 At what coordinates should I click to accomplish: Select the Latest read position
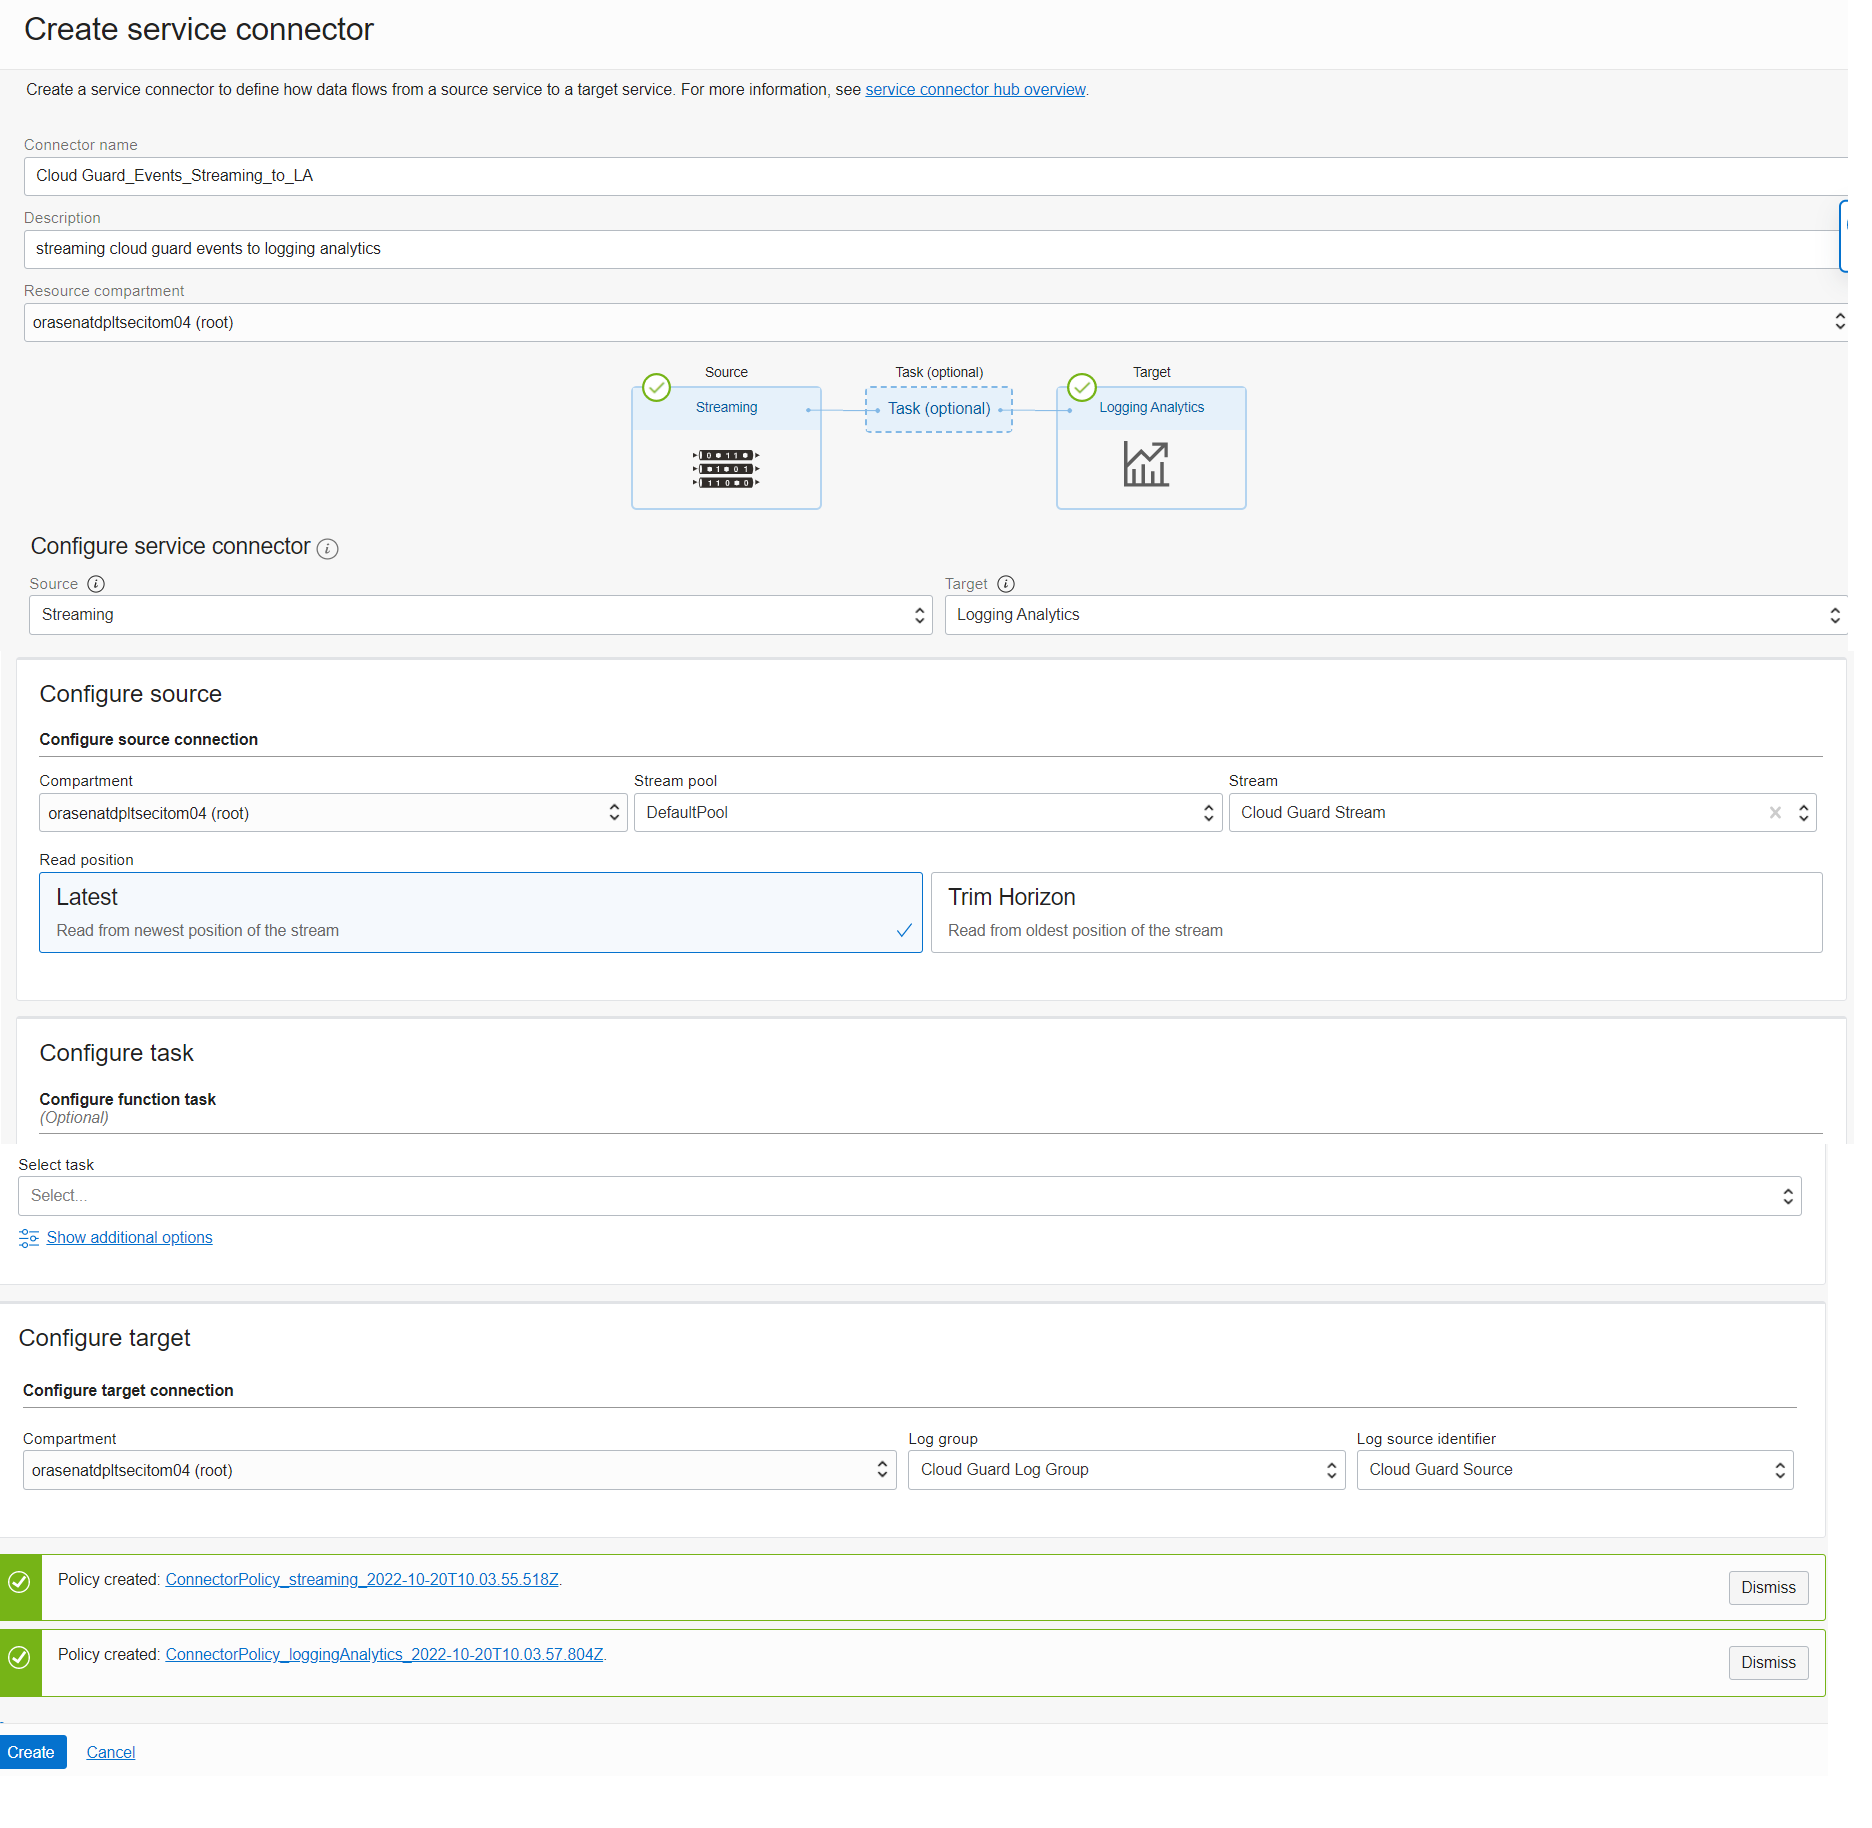[480, 911]
